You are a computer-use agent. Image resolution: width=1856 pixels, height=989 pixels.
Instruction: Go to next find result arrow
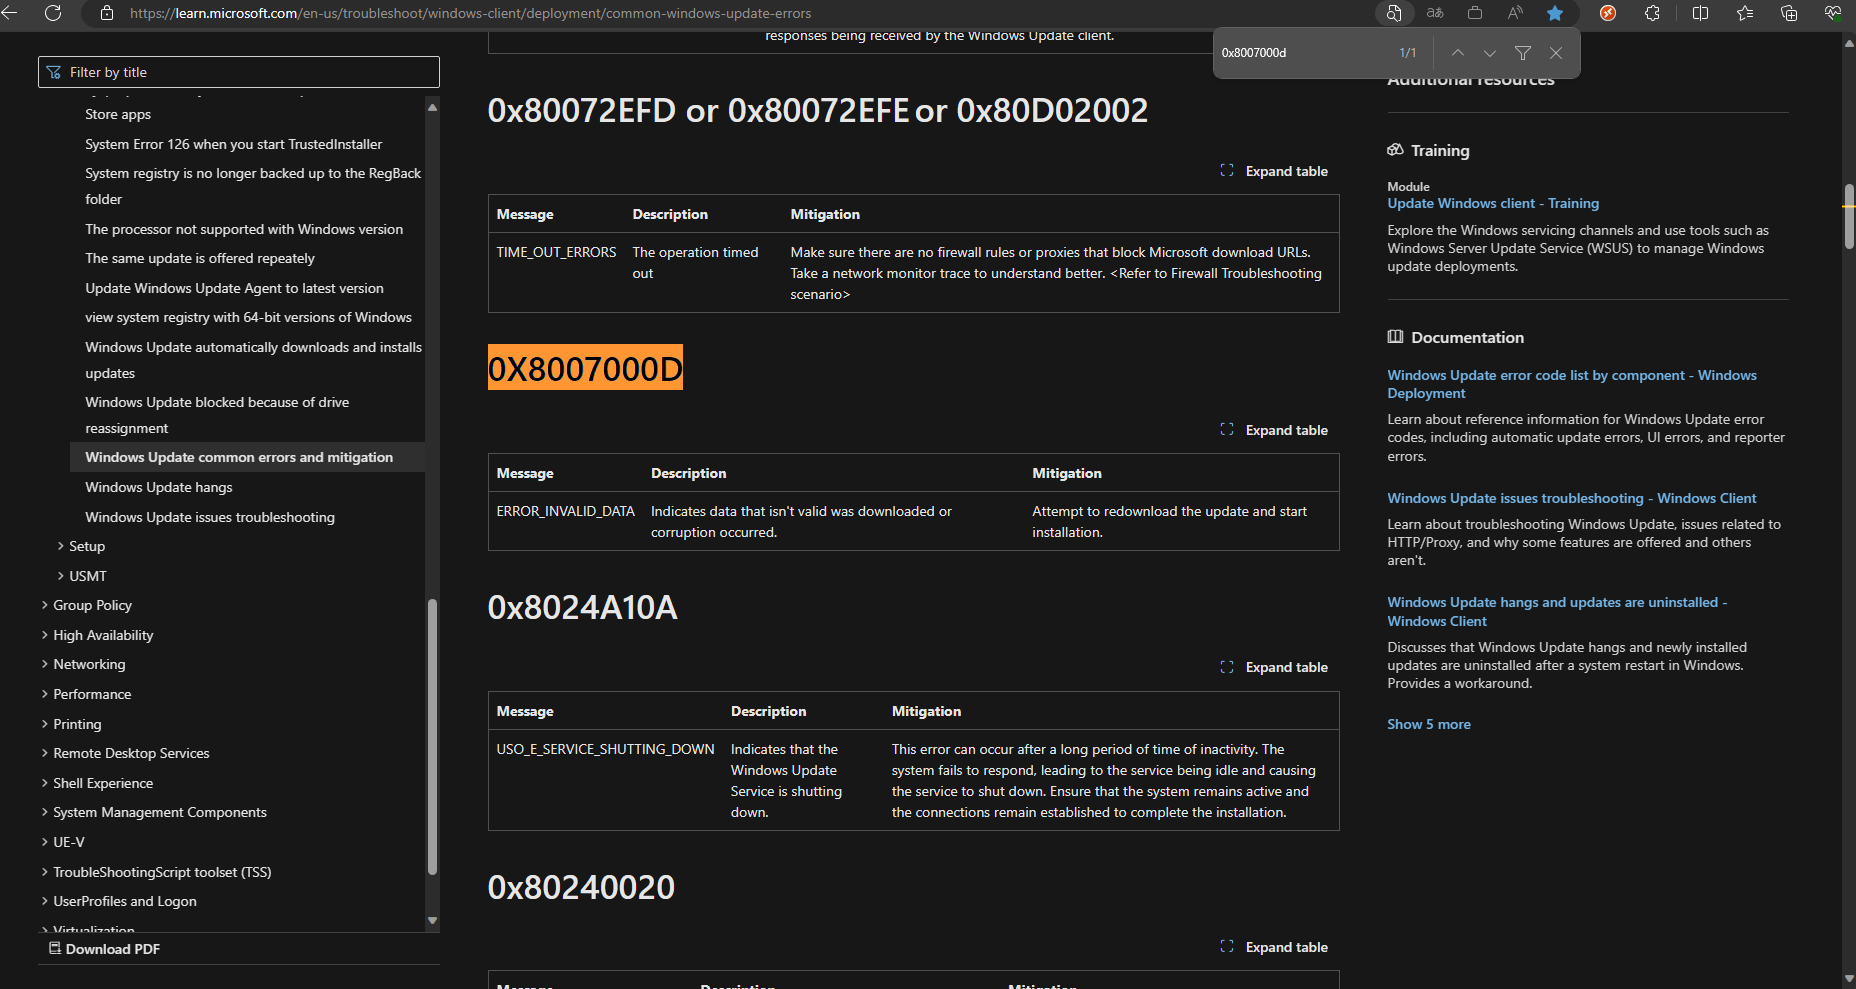pos(1490,53)
